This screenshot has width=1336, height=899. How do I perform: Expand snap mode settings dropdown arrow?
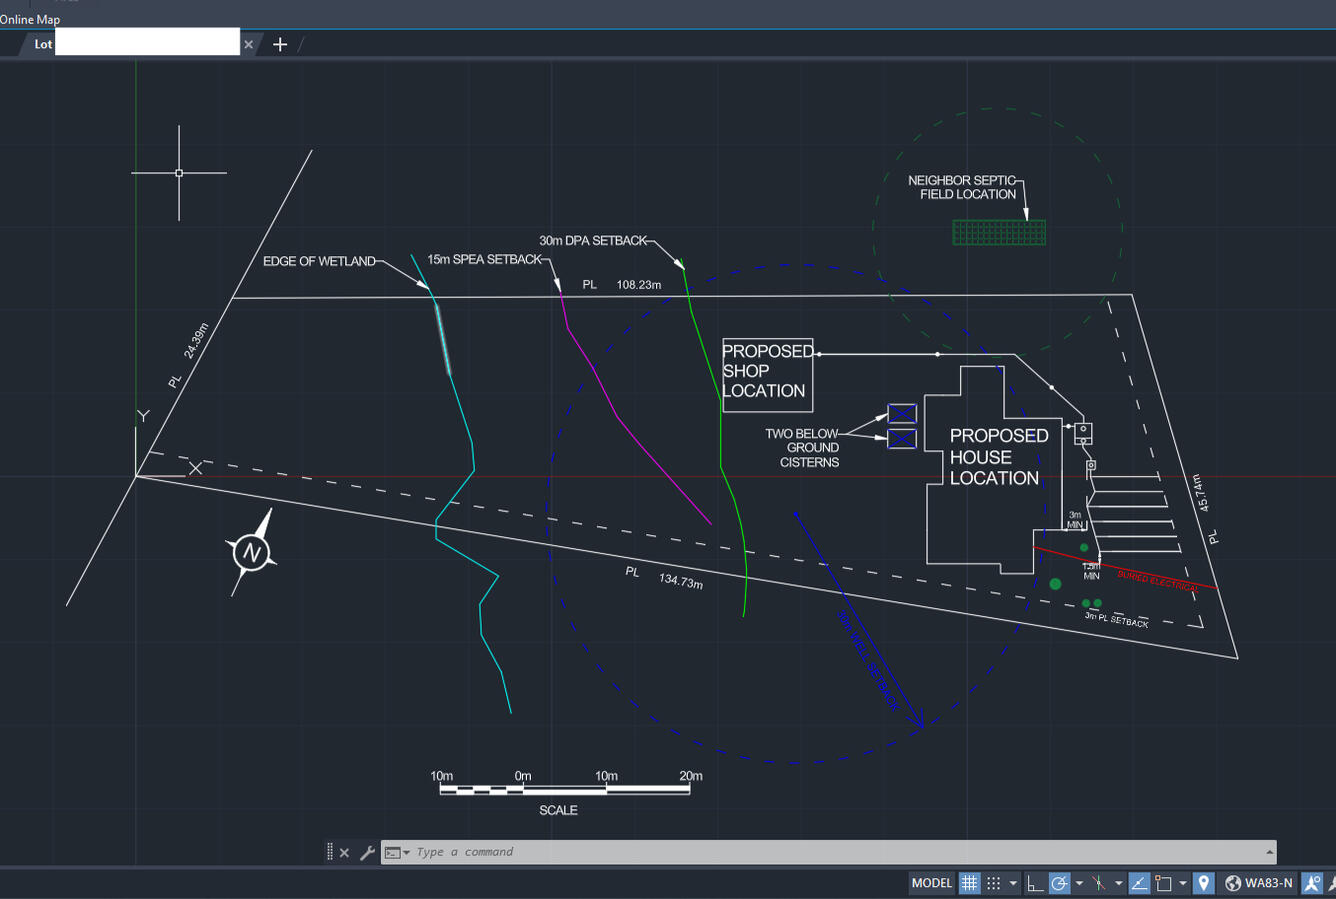point(1013,883)
